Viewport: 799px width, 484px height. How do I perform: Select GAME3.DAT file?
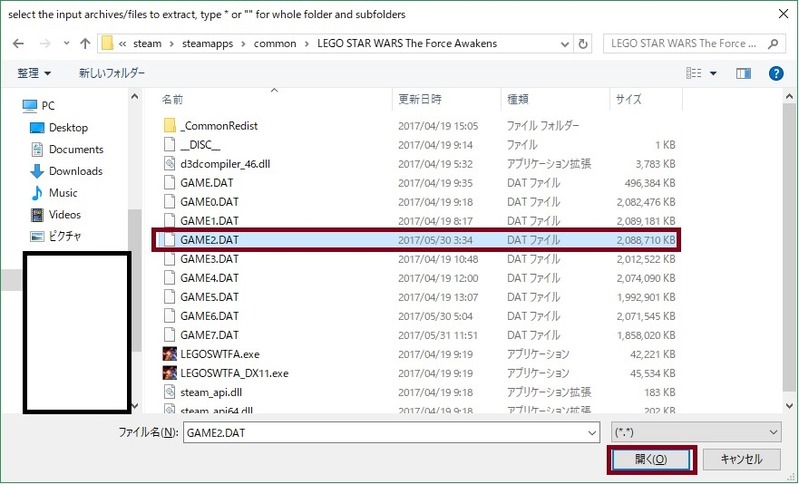pos(209,259)
